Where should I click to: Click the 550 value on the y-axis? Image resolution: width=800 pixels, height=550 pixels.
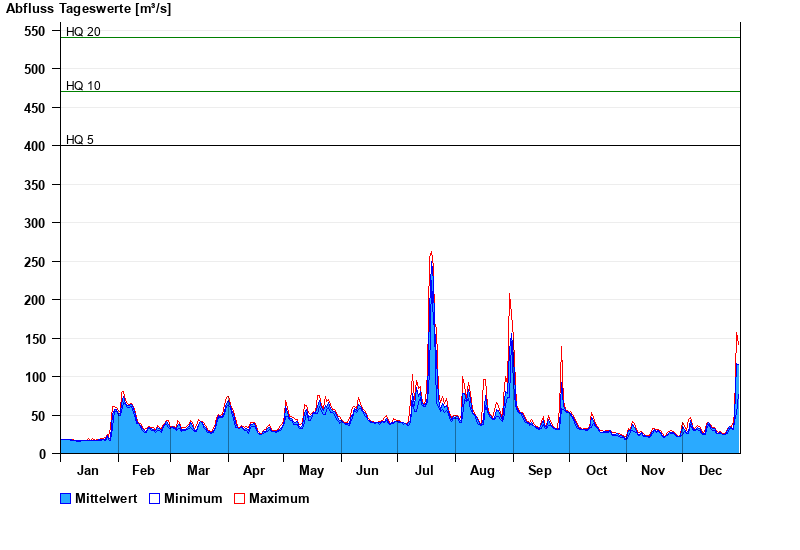click(35, 31)
